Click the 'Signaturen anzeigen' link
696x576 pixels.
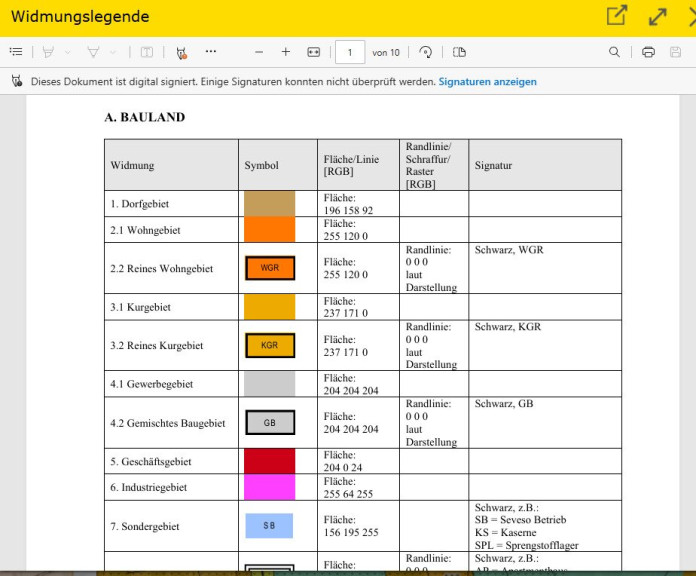[487, 82]
